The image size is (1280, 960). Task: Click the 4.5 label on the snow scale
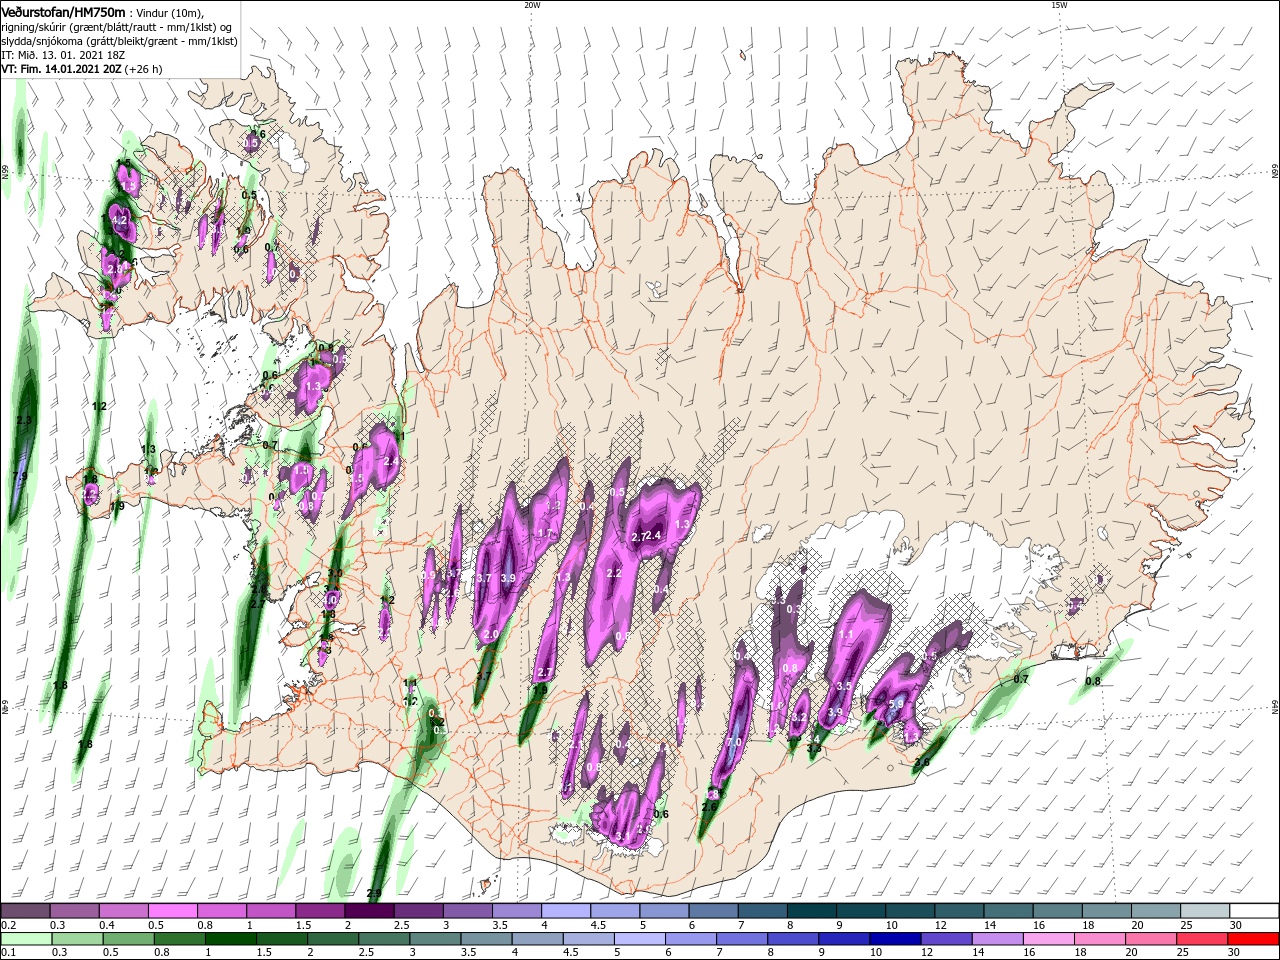coord(598,925)
